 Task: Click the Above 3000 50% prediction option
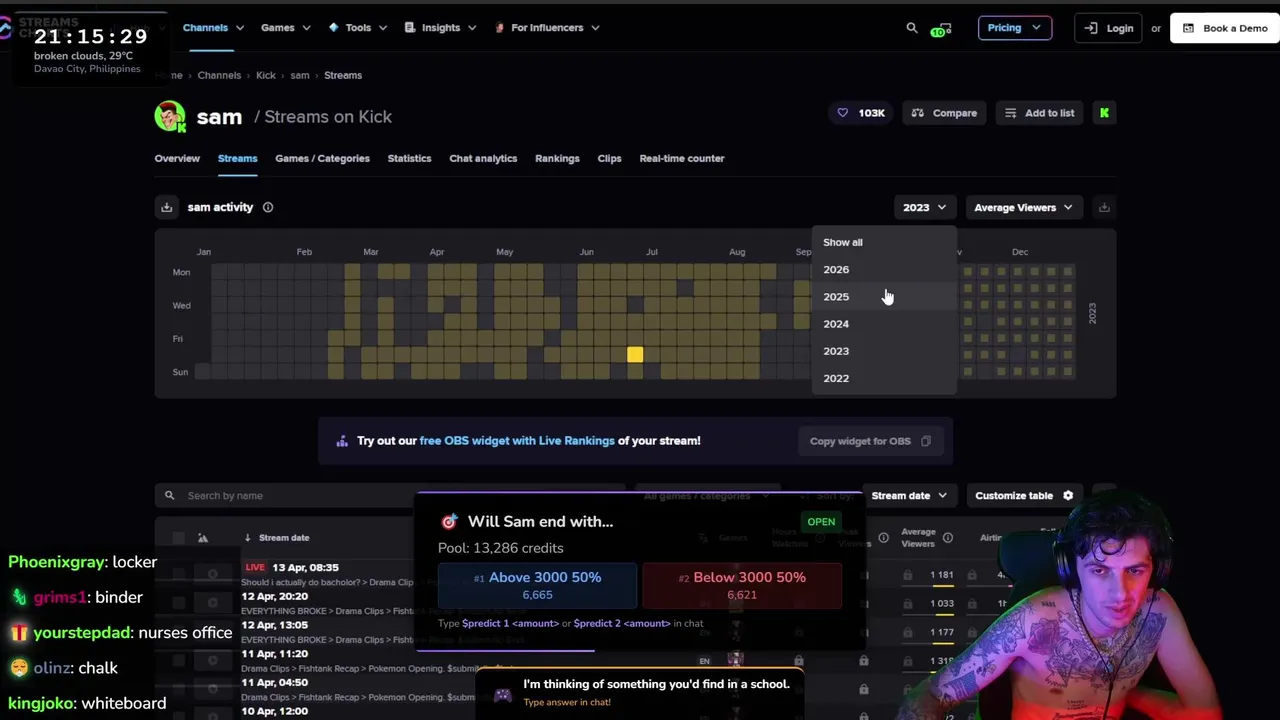coord(538,585)
